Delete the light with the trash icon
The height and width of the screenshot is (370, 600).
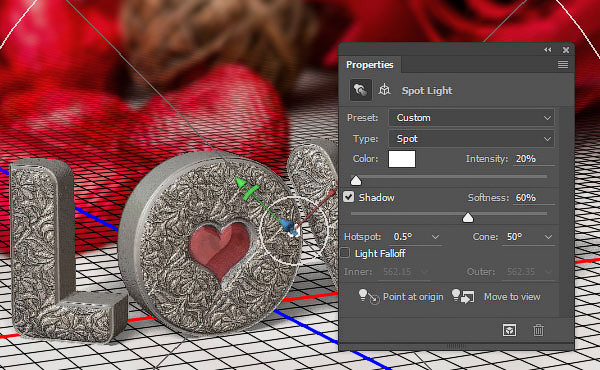(538, 330)
